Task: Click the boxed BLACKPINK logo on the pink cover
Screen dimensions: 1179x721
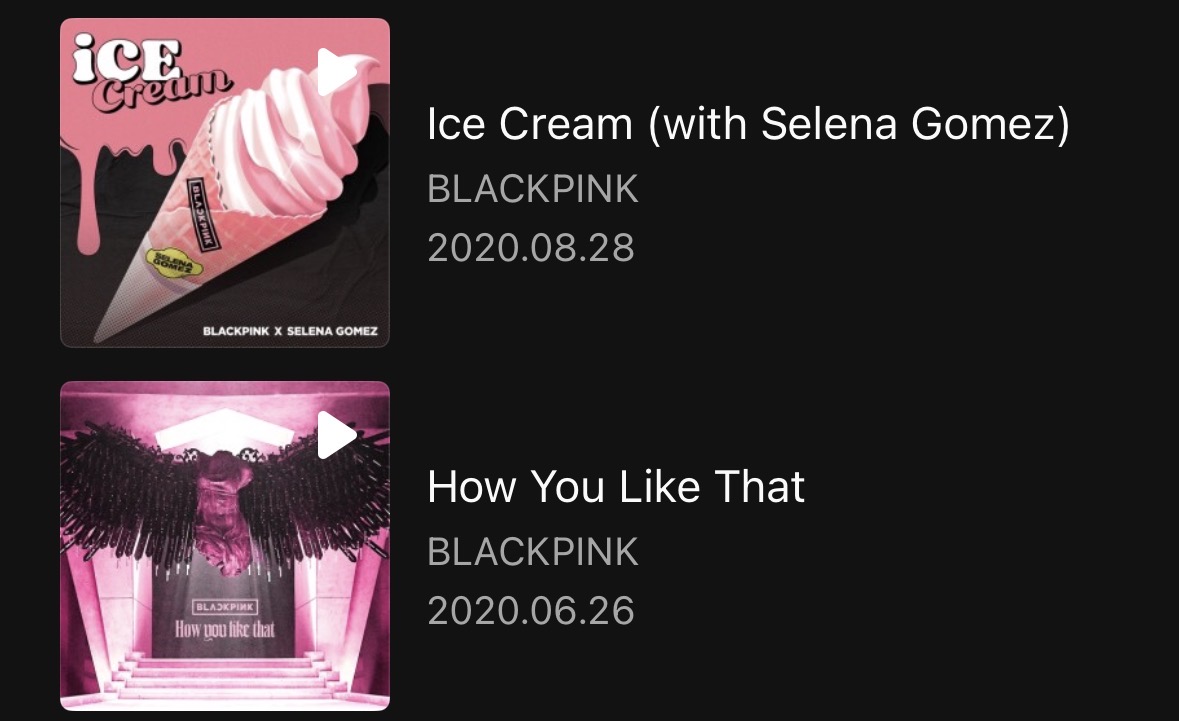Action: [224, 607]
